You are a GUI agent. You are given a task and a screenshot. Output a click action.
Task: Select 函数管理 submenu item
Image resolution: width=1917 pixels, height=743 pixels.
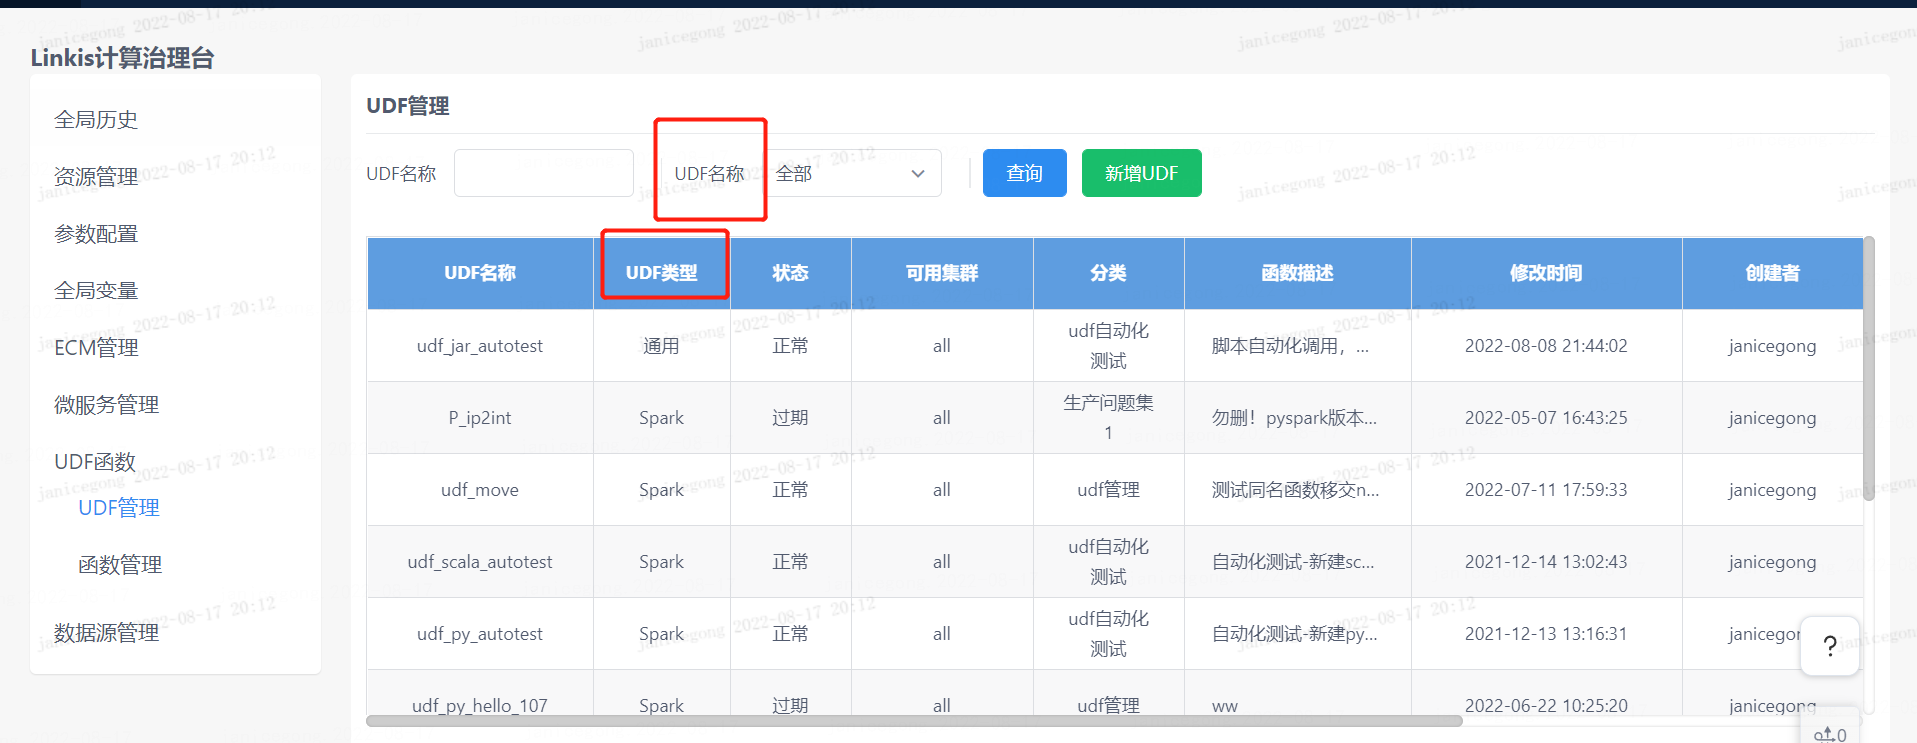click(120, 565)
